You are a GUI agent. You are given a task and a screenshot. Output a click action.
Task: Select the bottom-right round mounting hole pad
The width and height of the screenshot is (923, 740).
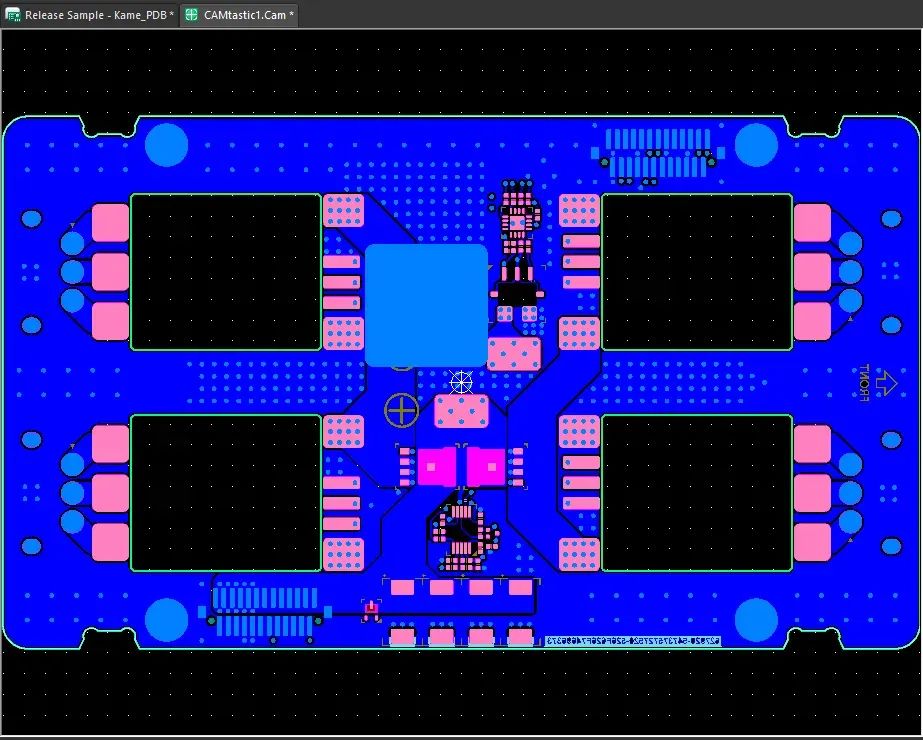click(x=756, y=620)
